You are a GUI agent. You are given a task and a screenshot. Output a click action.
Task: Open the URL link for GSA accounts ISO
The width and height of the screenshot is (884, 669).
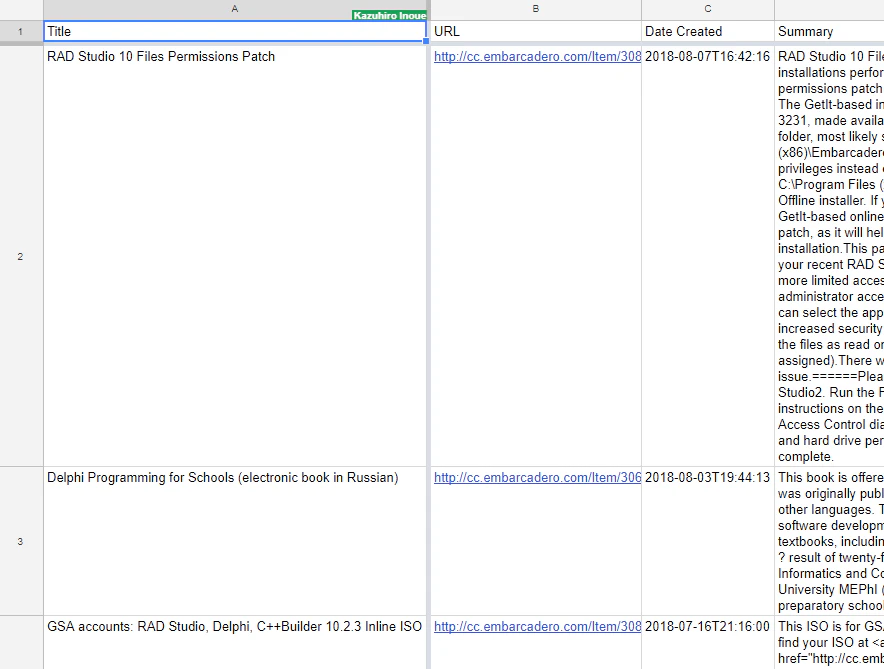(x=537, y=626)
